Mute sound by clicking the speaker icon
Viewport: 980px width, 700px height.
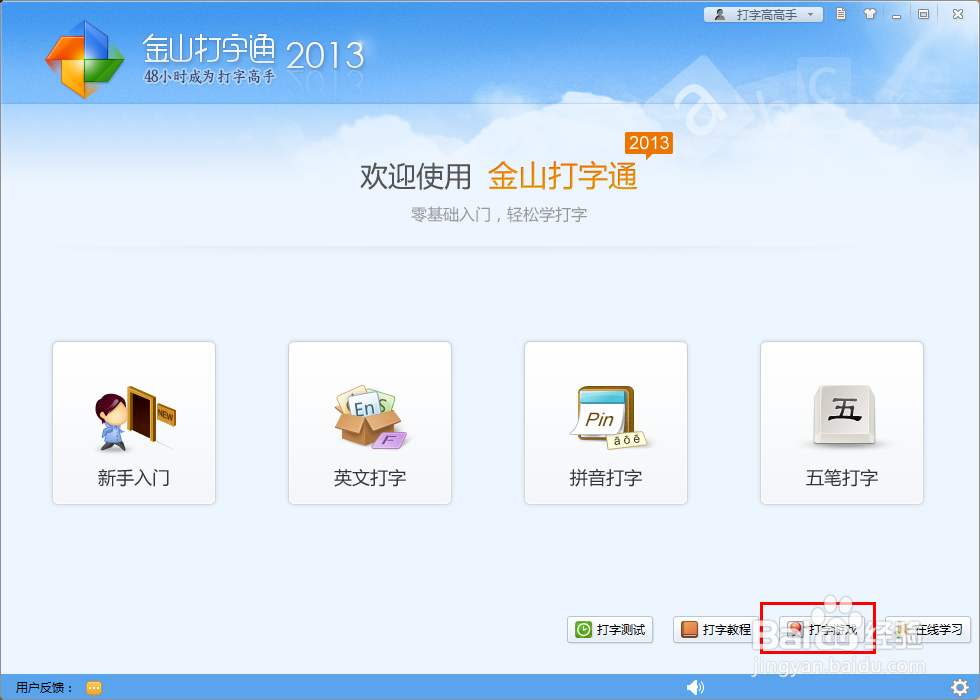696,687
